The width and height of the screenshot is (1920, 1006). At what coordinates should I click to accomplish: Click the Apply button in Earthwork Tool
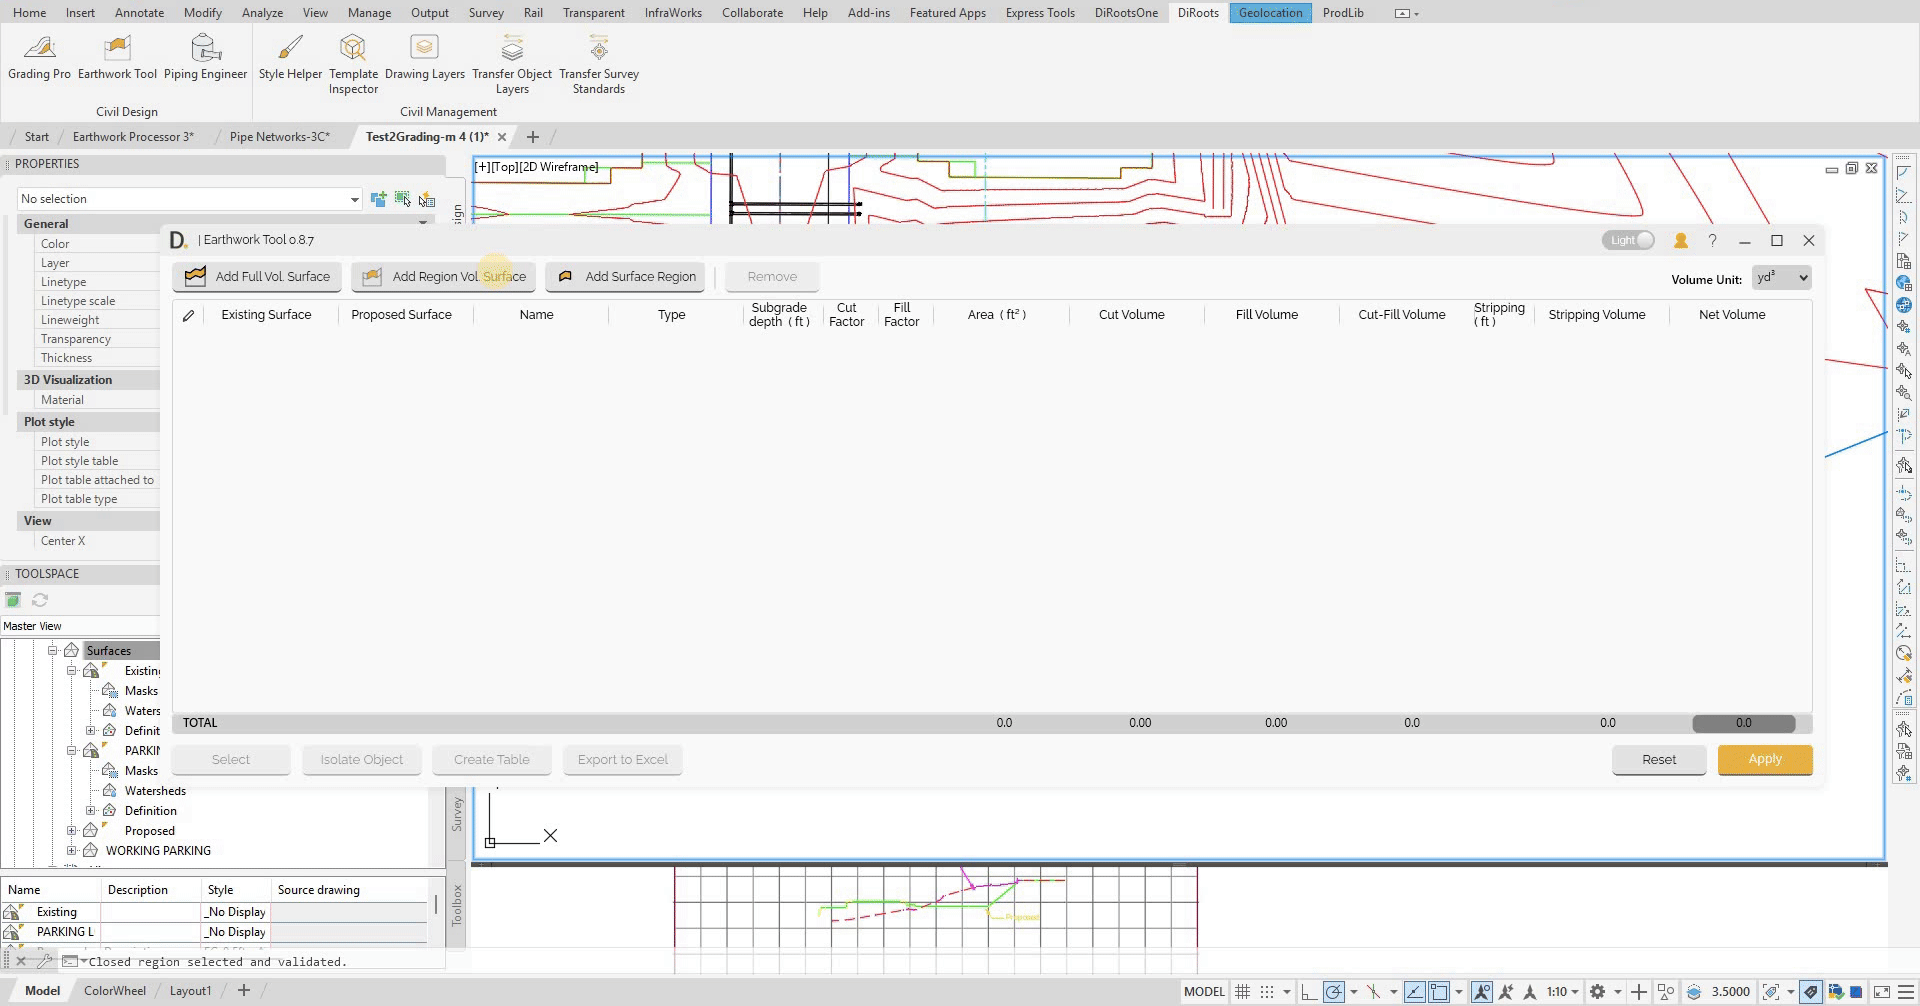click(1764, 759)
